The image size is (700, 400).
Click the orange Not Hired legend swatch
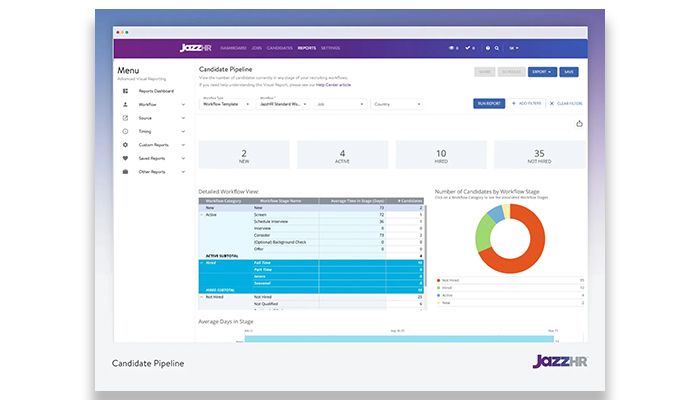pos(441,281)
